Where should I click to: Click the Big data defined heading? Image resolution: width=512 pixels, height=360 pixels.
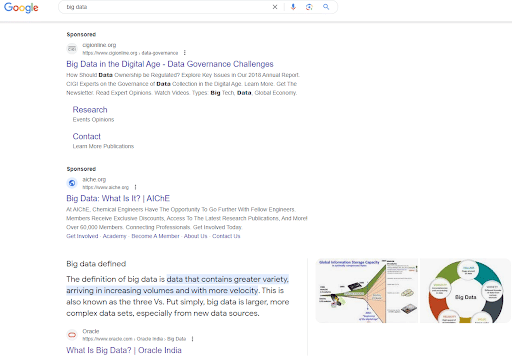pos(96,264)
